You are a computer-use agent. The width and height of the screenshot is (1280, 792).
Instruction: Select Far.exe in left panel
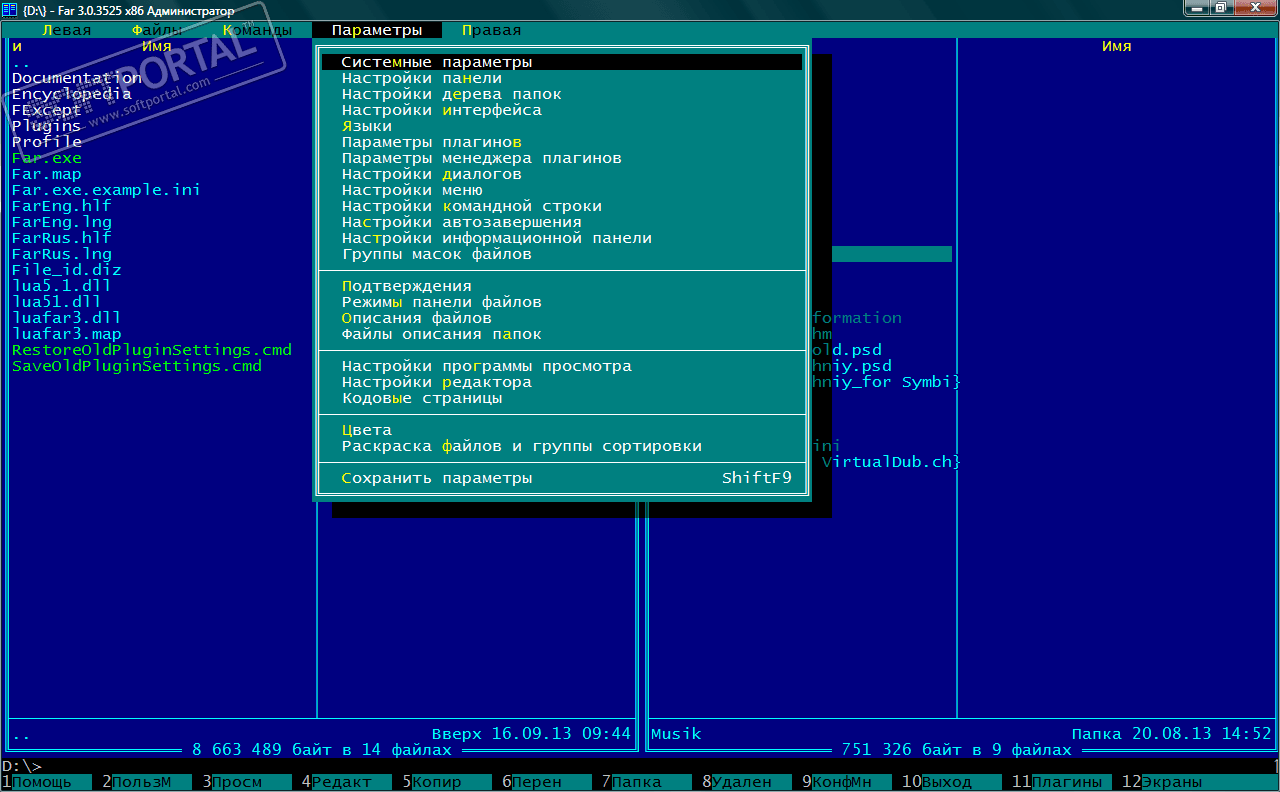47,158
